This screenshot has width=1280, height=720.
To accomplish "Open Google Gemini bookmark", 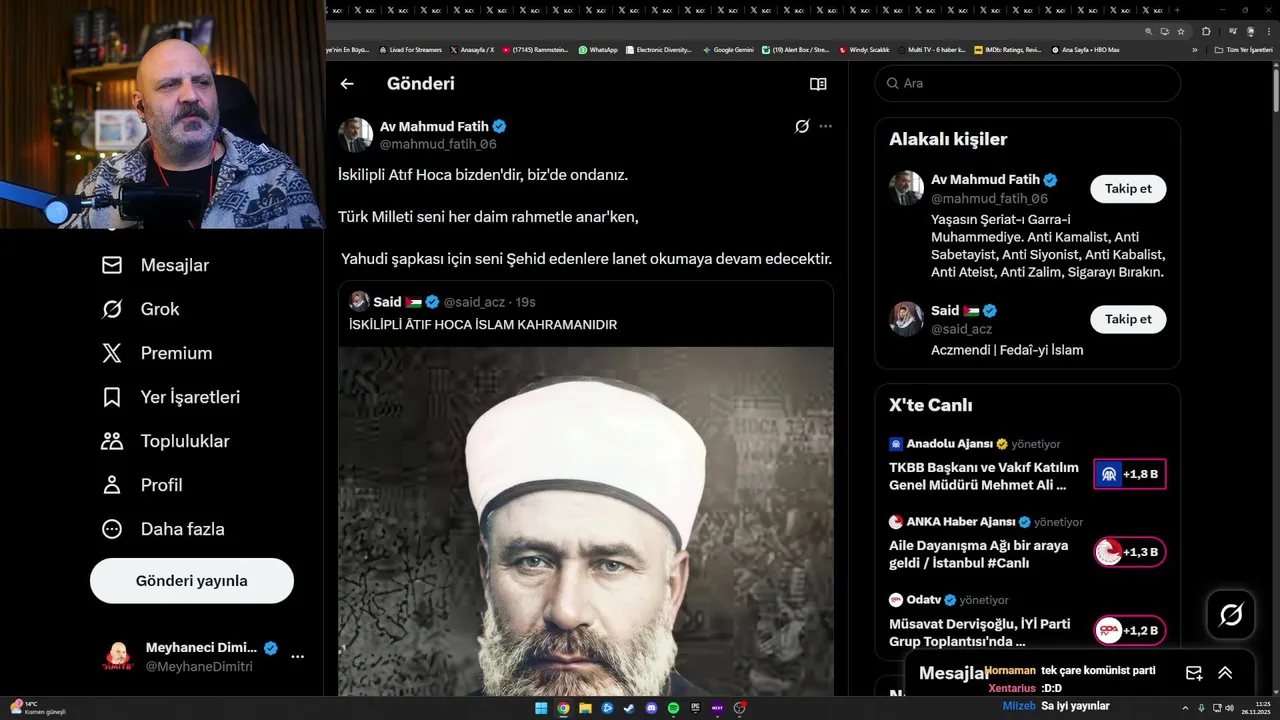I will click(728, 49).
